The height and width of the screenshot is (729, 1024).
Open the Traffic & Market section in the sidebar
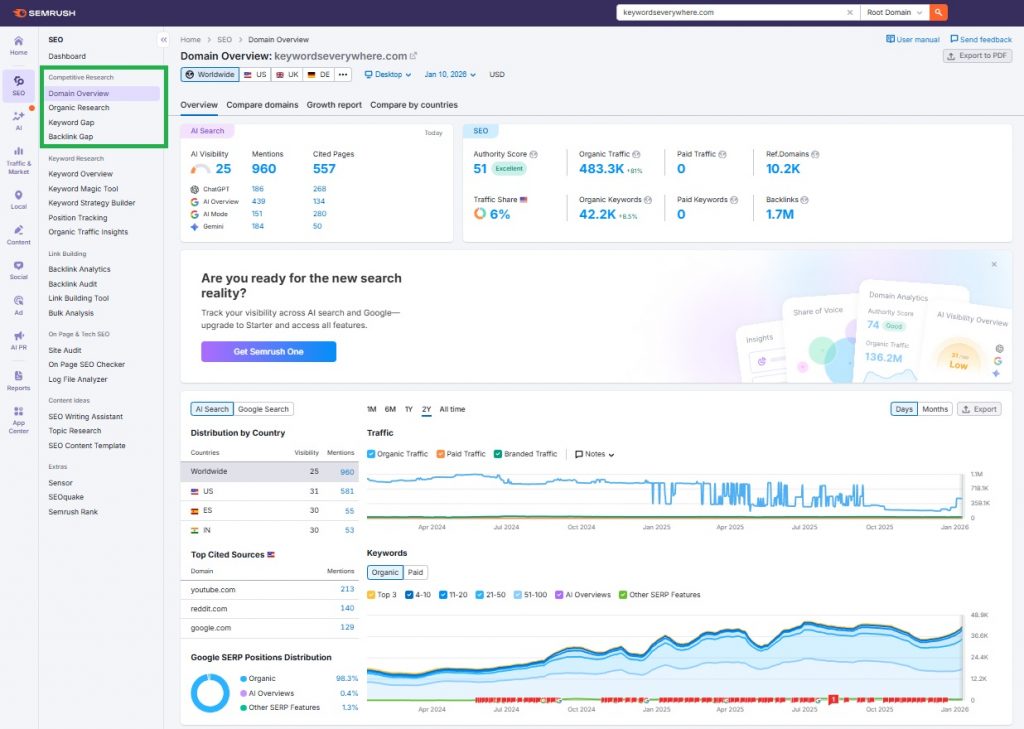coord(18,160)
